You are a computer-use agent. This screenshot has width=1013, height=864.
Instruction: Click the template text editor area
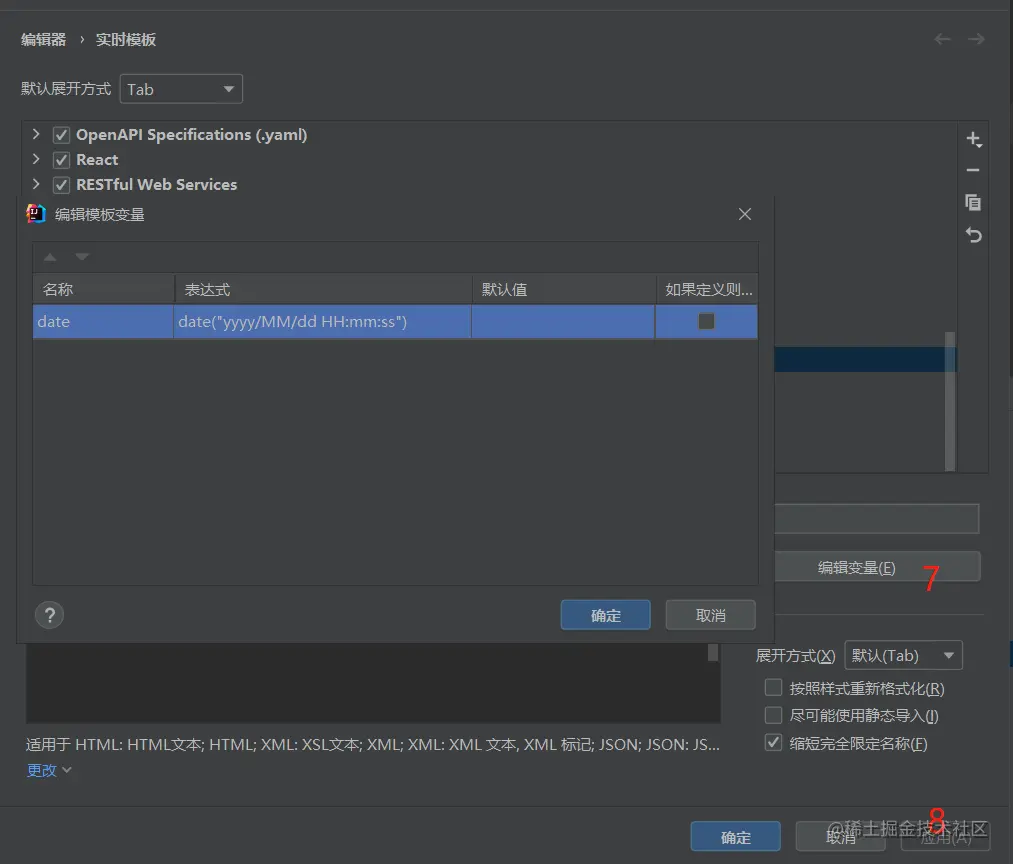click(373, 683)
